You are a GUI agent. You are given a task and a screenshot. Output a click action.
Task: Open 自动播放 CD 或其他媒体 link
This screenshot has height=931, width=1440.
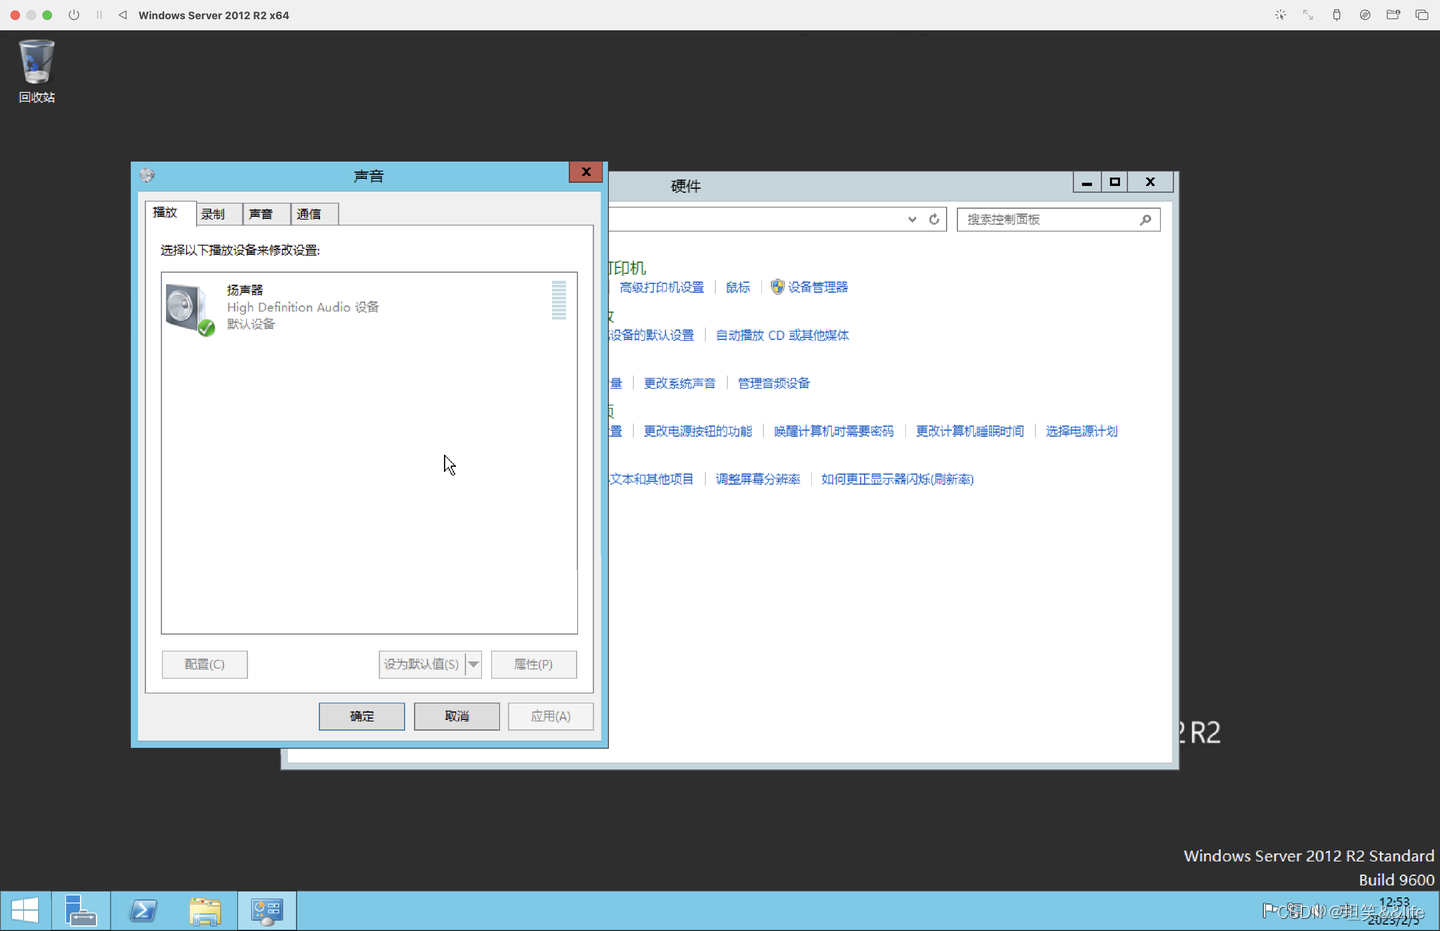[782, 335]
